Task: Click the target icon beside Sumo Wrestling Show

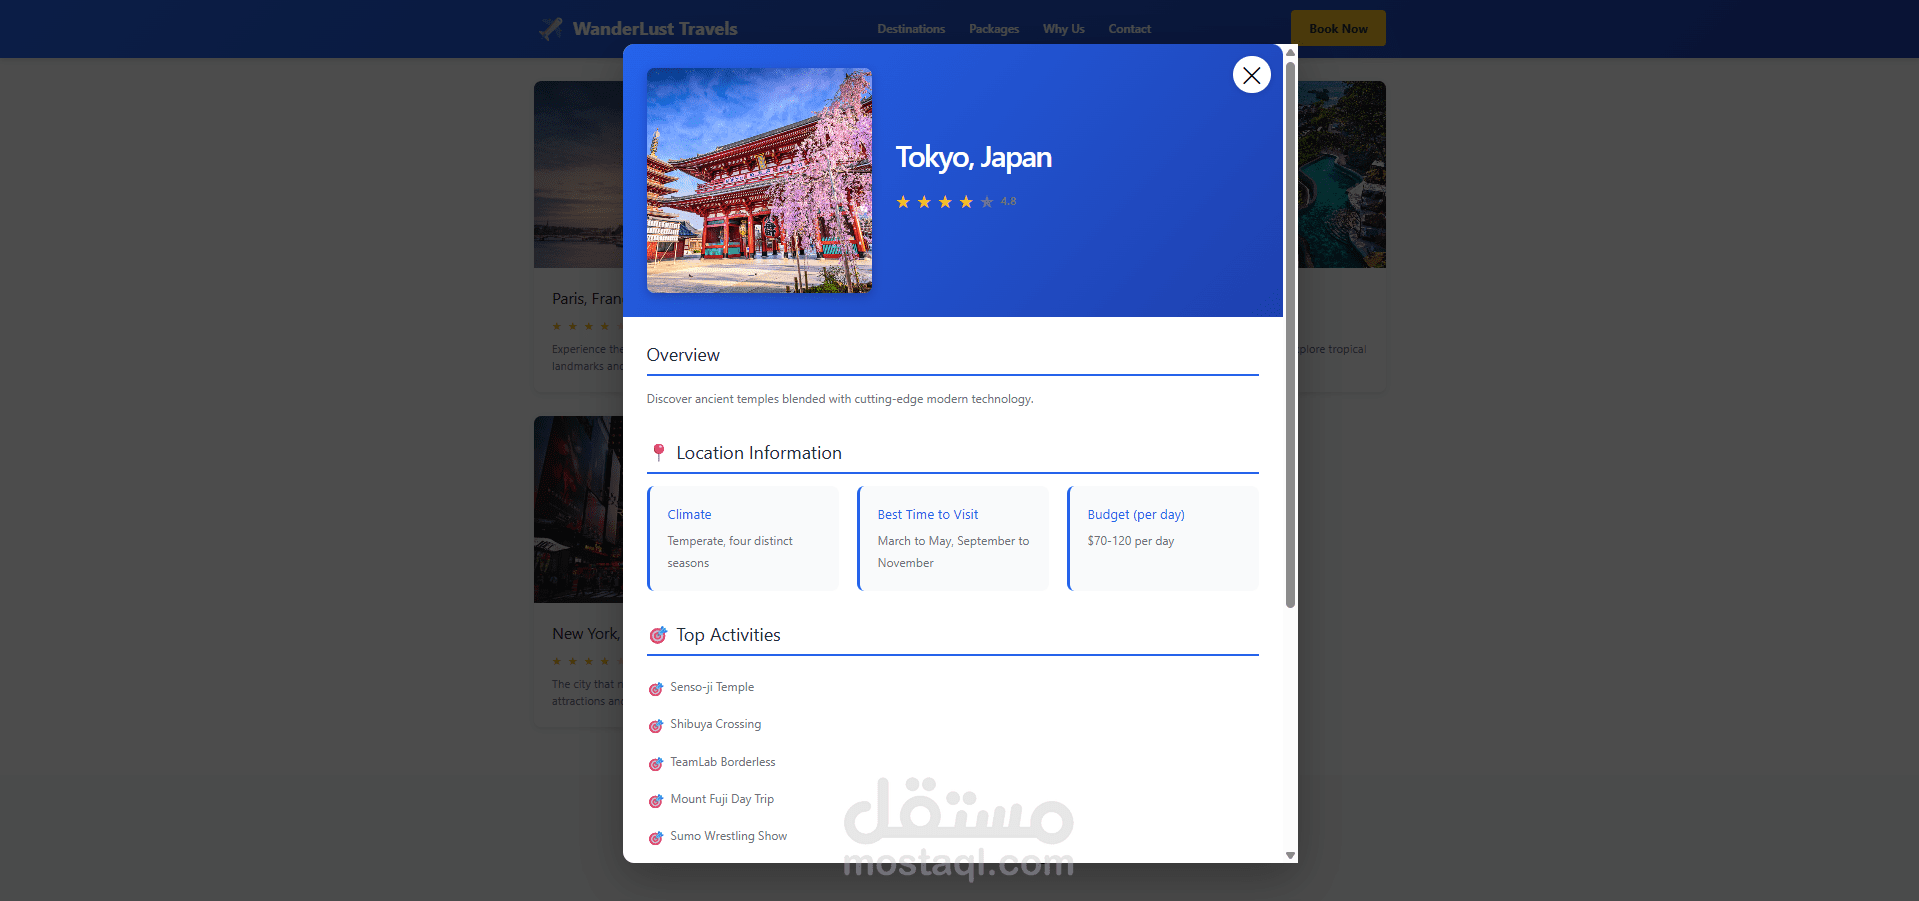Action: coord(656,837)
